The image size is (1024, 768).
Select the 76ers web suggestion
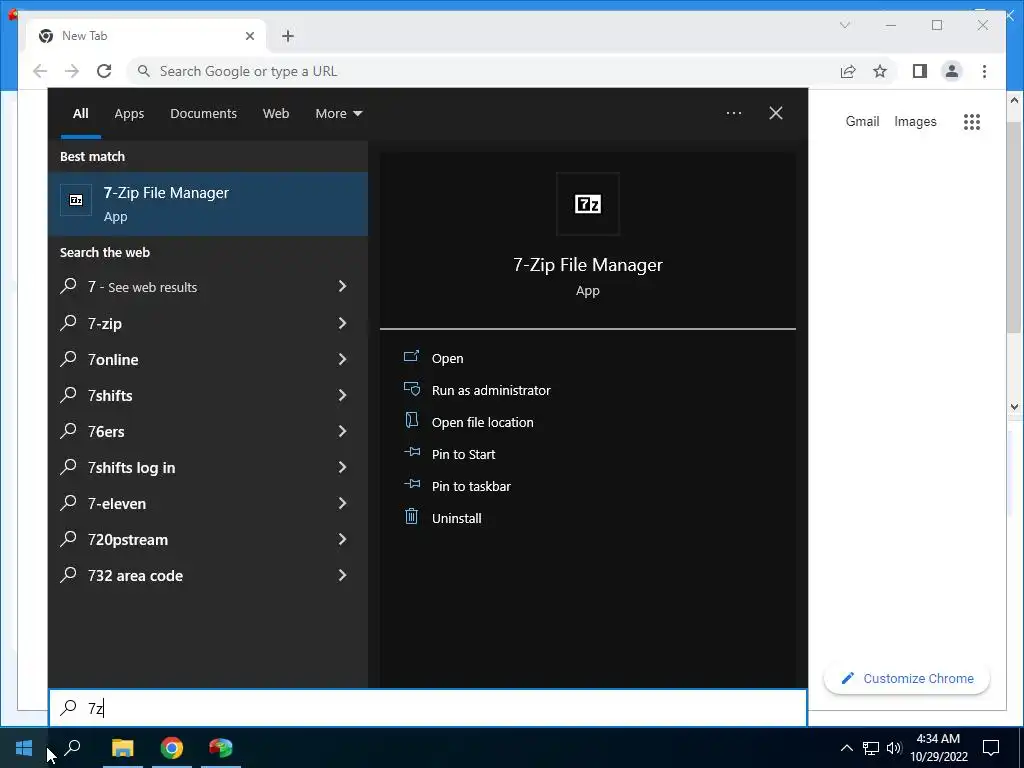click(208, 431)
